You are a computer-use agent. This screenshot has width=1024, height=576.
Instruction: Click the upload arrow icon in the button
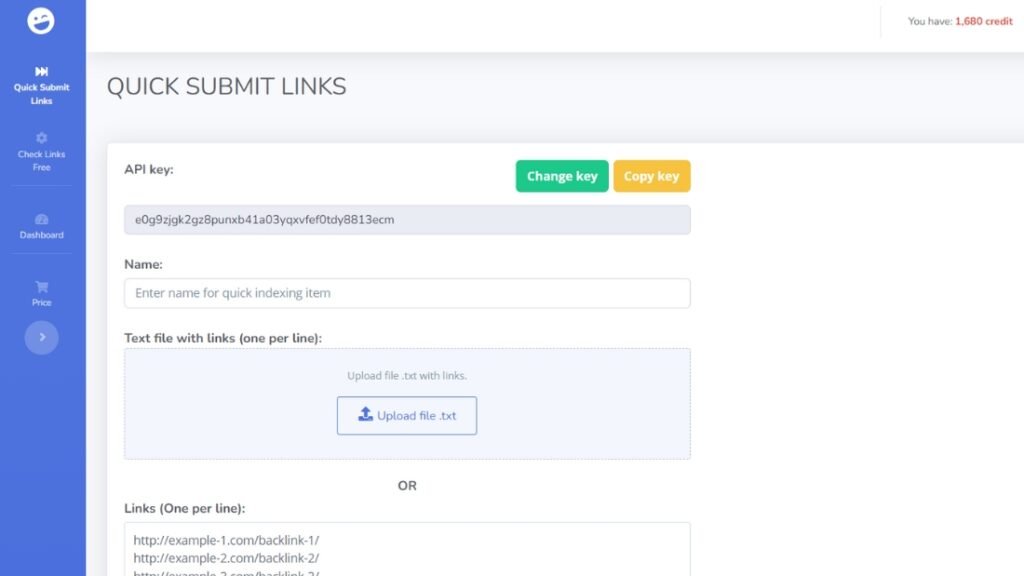coord(365,415)
